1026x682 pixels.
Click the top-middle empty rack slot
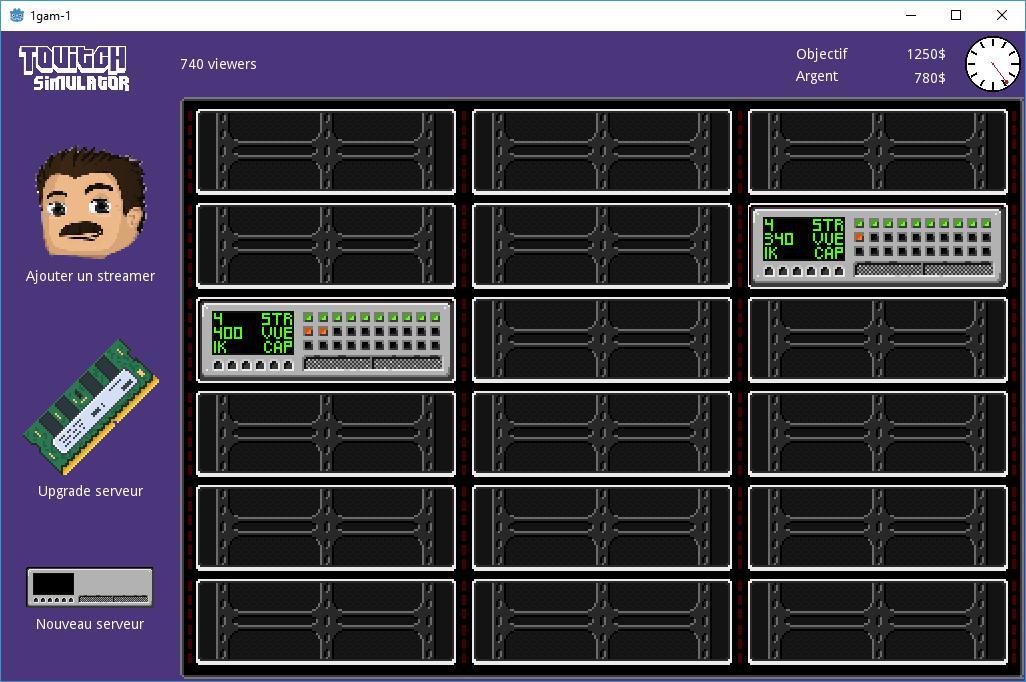602,152
